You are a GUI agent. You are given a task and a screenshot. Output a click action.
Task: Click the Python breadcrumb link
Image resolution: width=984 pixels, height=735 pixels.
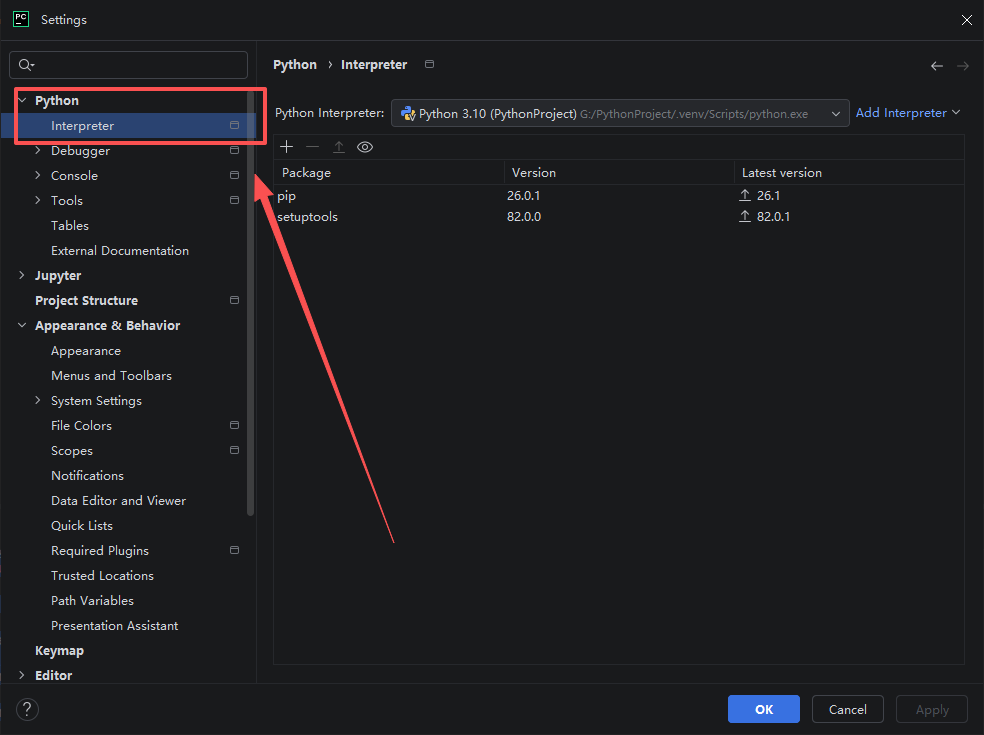point(295,65)
